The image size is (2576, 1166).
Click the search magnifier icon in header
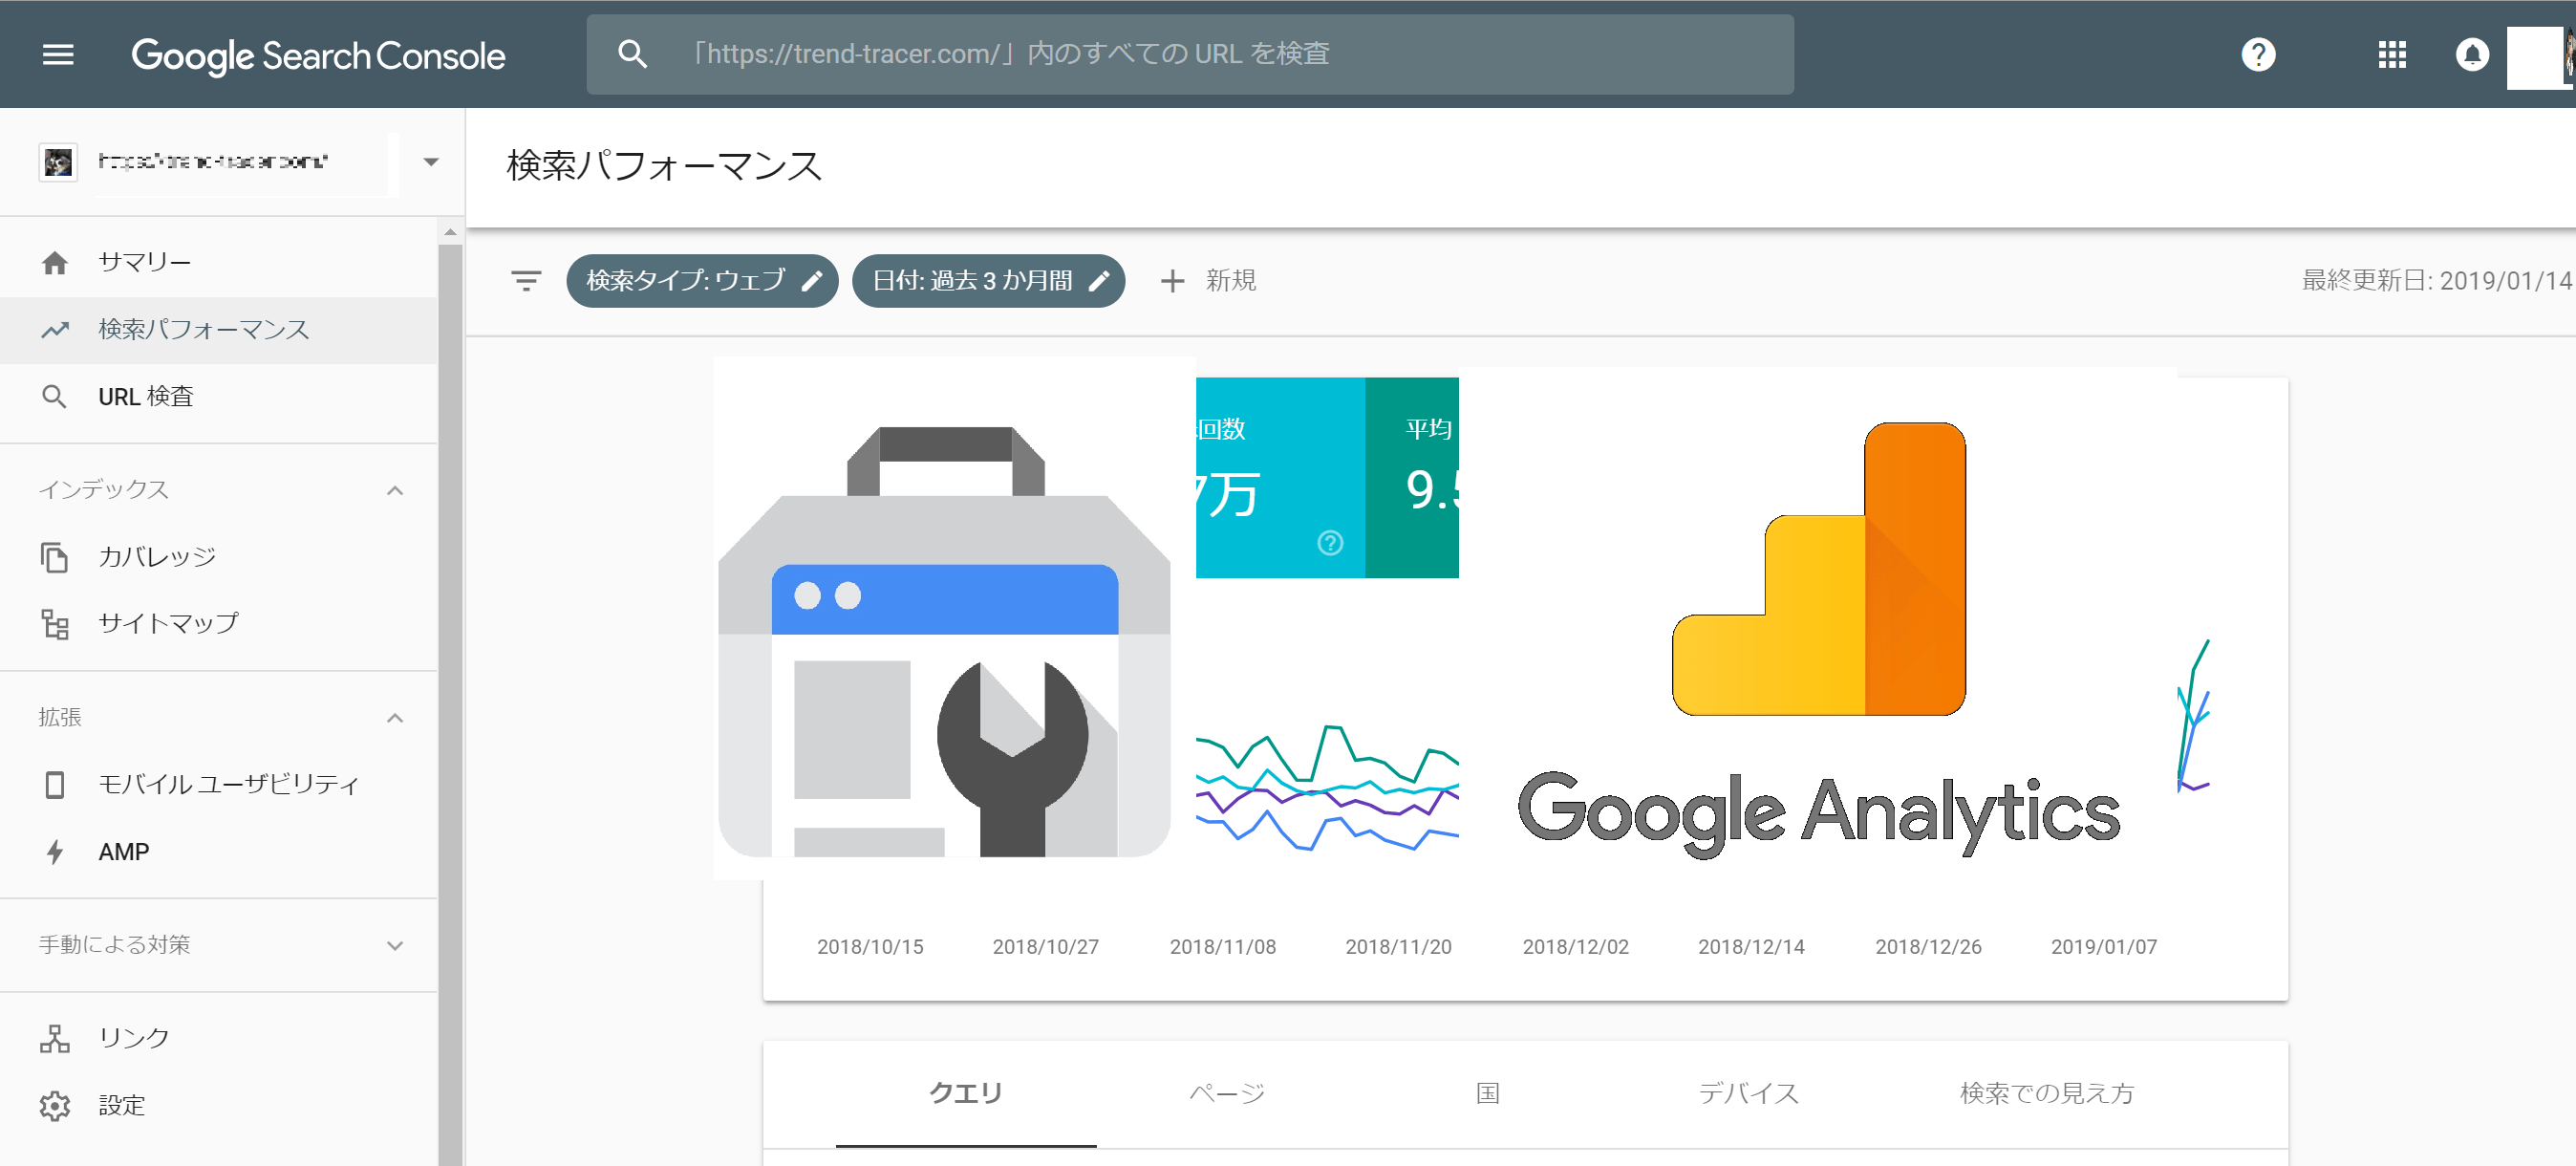pyautogui.click(x=632, y=54)
